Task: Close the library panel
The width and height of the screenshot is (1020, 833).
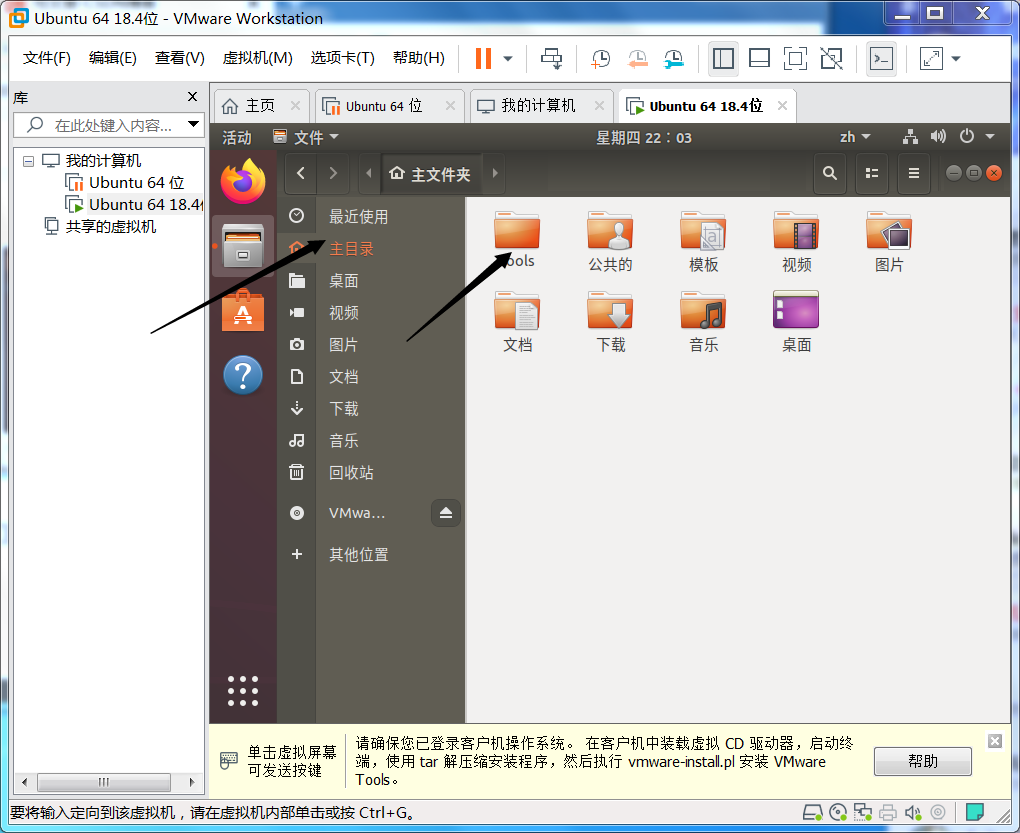Action: [193, 97]
